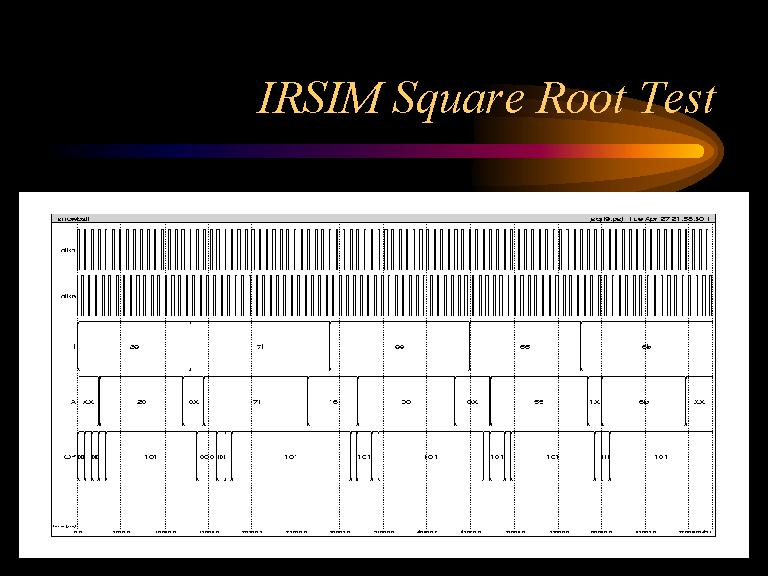This screenshot has width=768, height=576.
Task: Select the C signal row label
Action: [67, 456]
